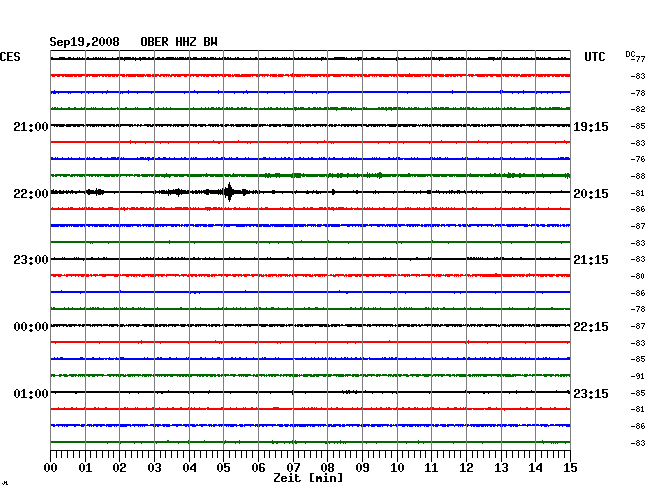
Task: Click minute axis tick label 12
Action: pyautogui.click(x=466, y=467)
